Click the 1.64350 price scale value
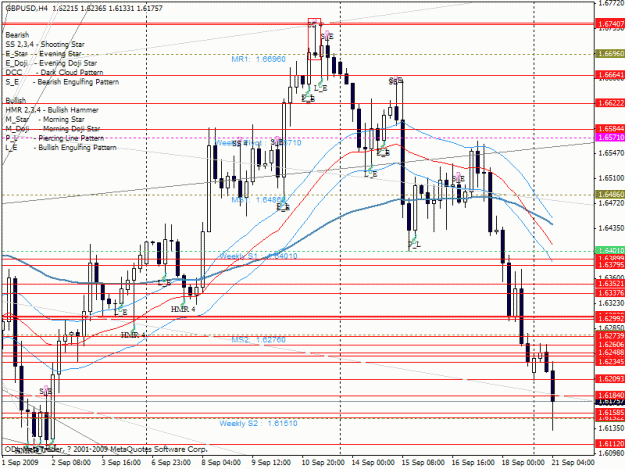This screenshot has height=469, width=625. coord(611,228)
